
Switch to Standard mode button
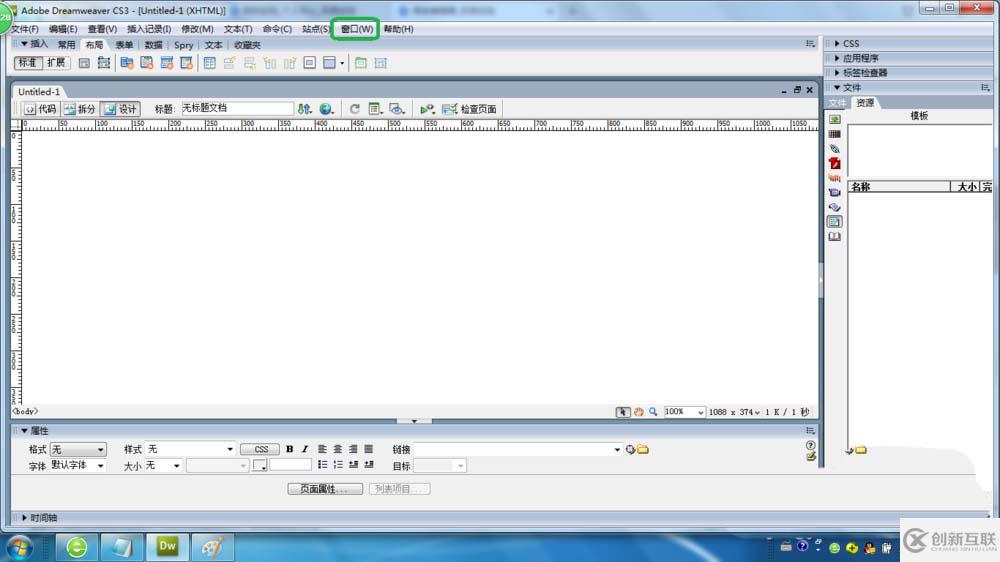pos(27,63)
